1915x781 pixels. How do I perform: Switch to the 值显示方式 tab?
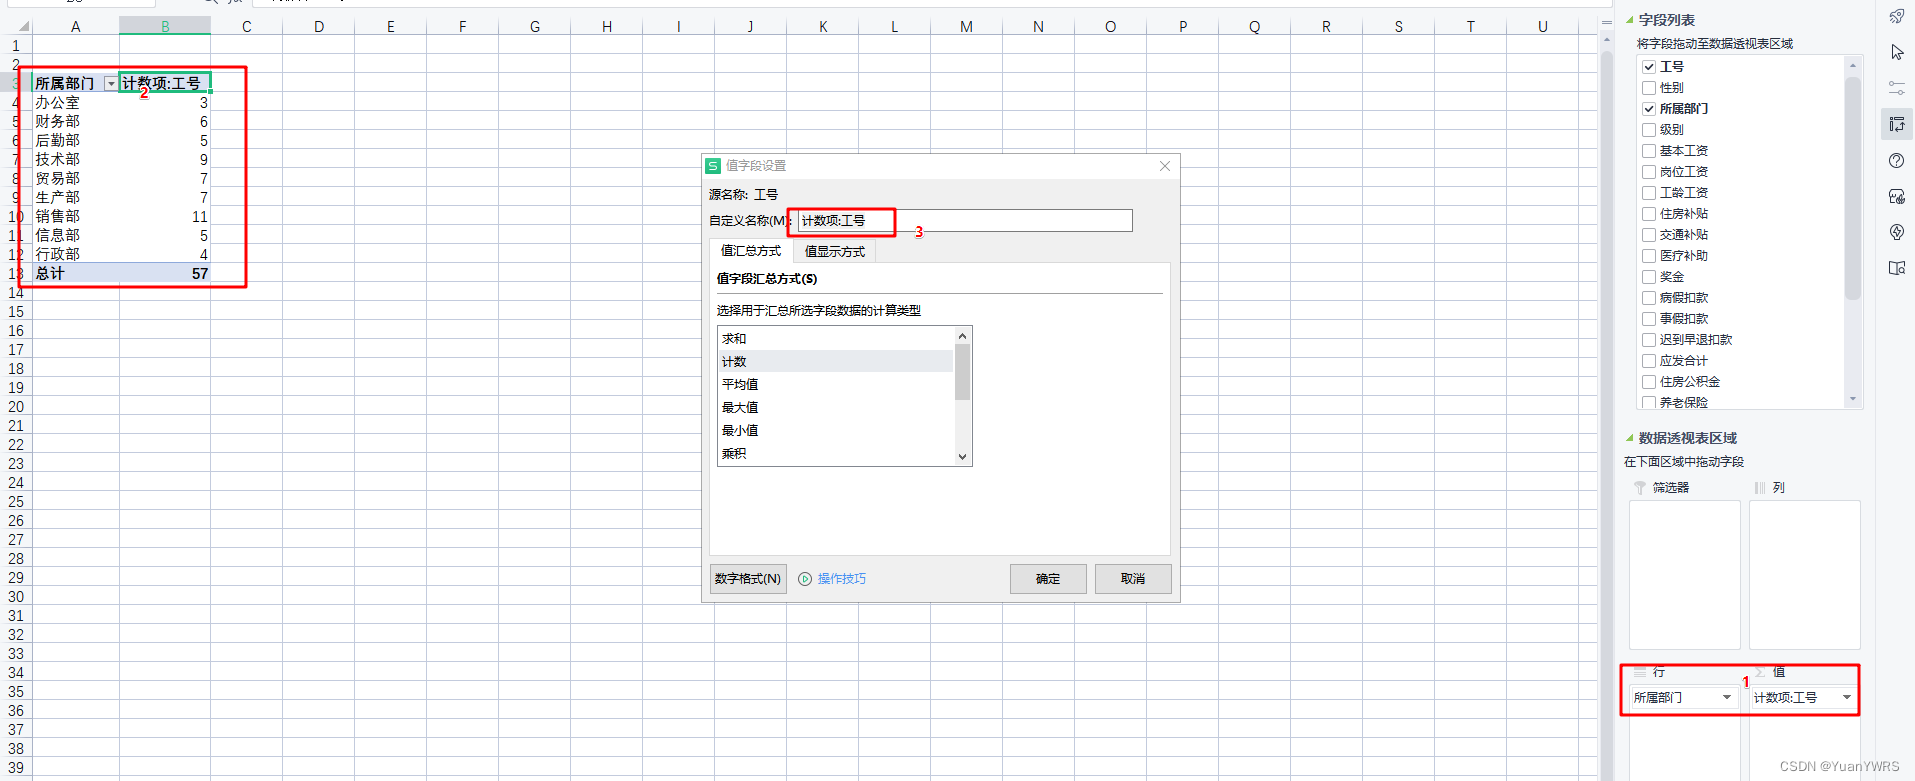pyautogui.click(x=835, y=252)
